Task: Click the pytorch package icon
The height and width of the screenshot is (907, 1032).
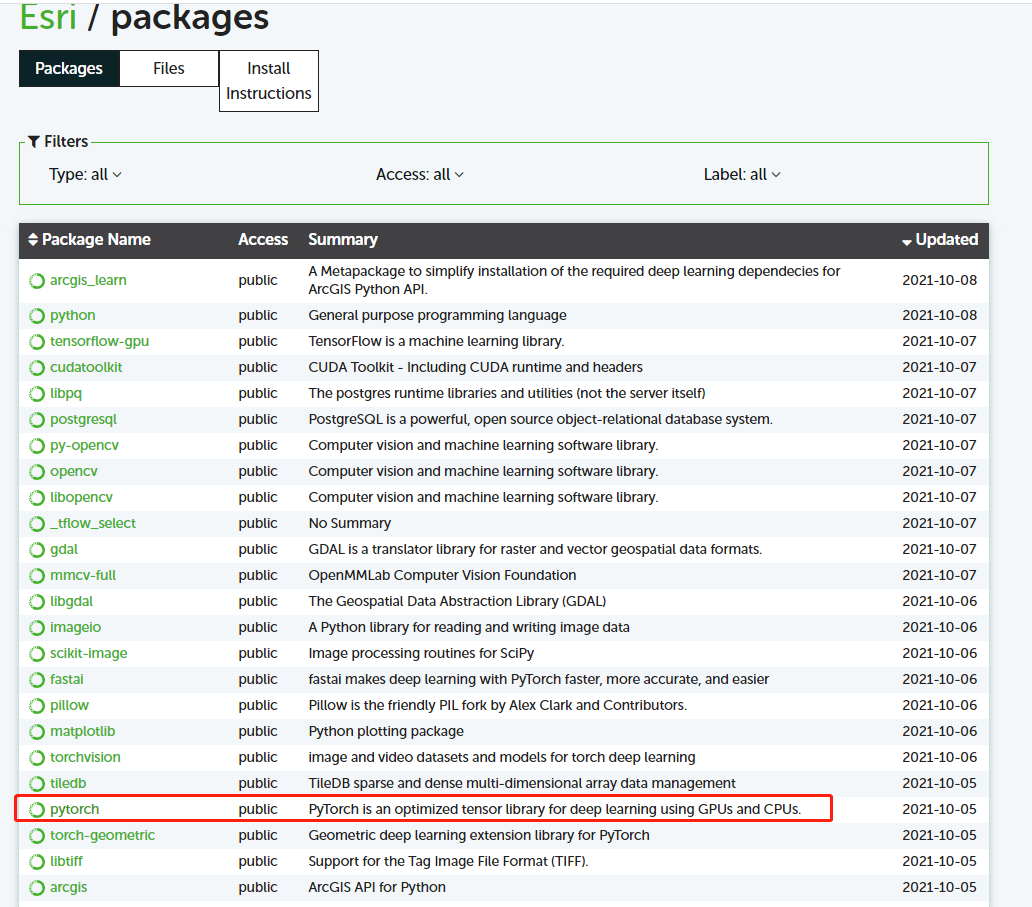Action: 37,810
